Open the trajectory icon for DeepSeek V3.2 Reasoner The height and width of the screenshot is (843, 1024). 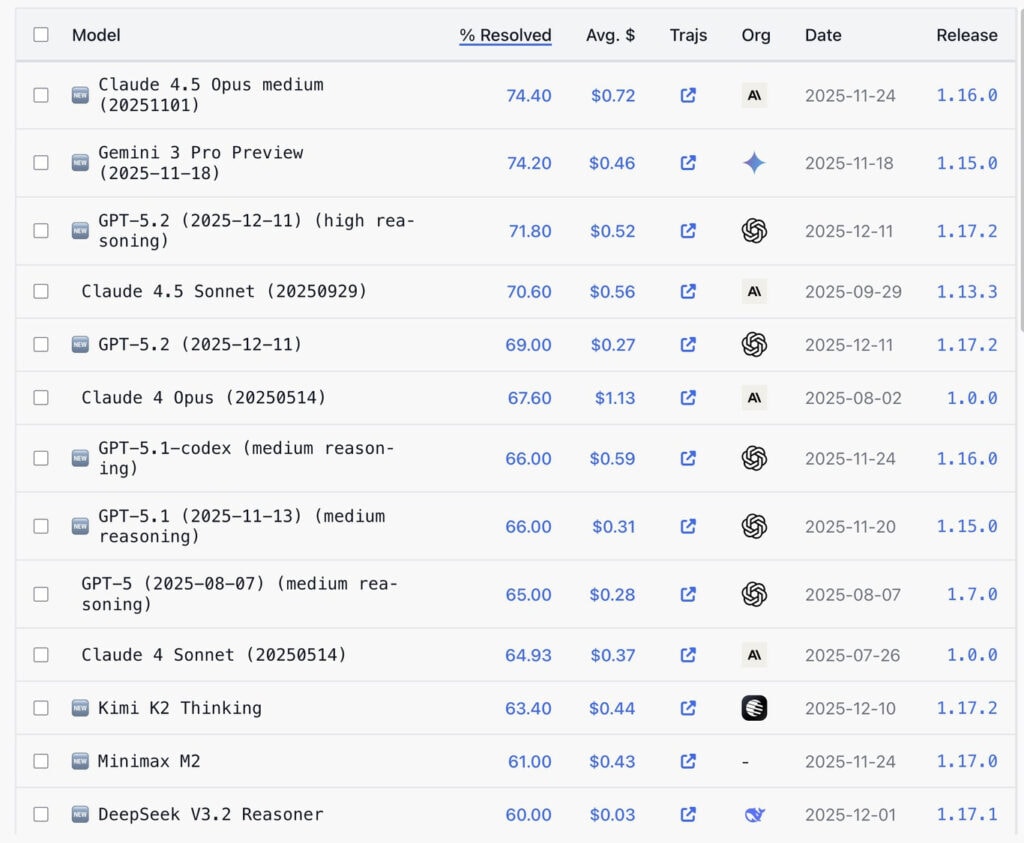coord(688,815)
